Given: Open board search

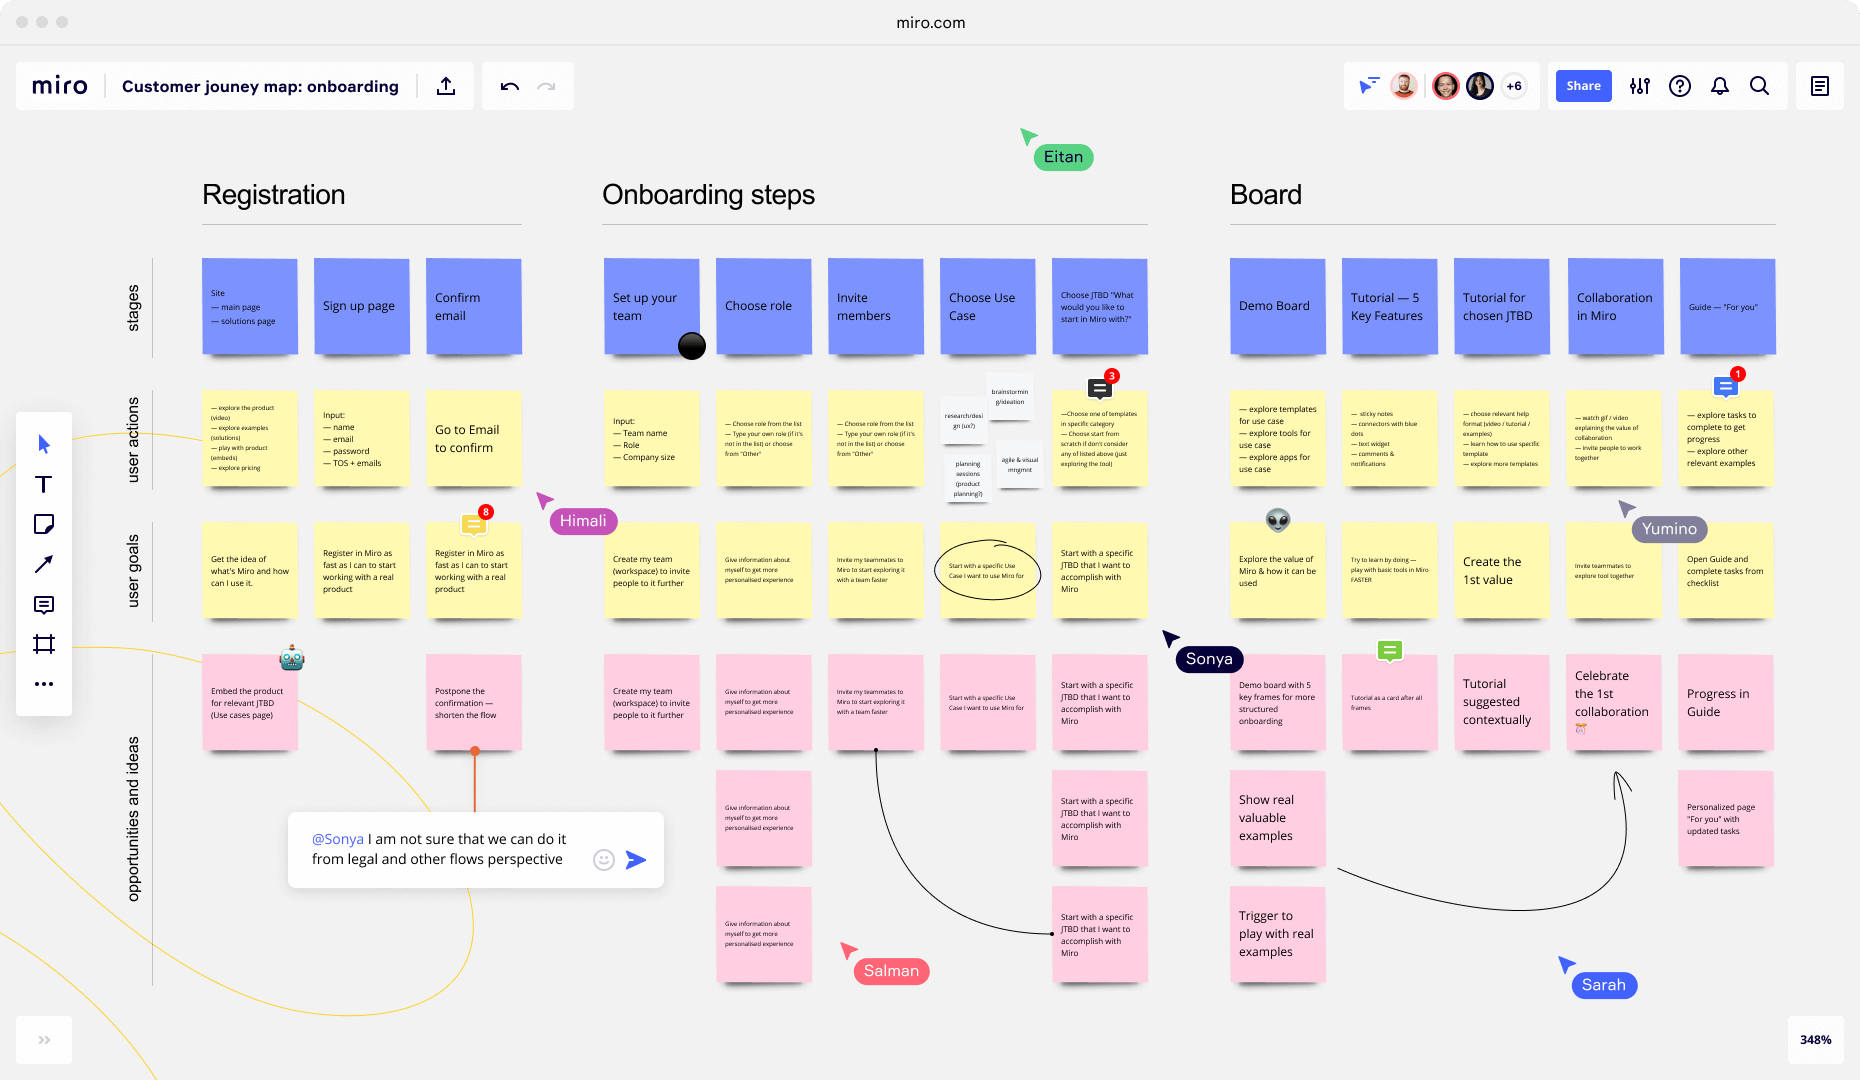Looking at the screenshot, I should pos(1759,86).
